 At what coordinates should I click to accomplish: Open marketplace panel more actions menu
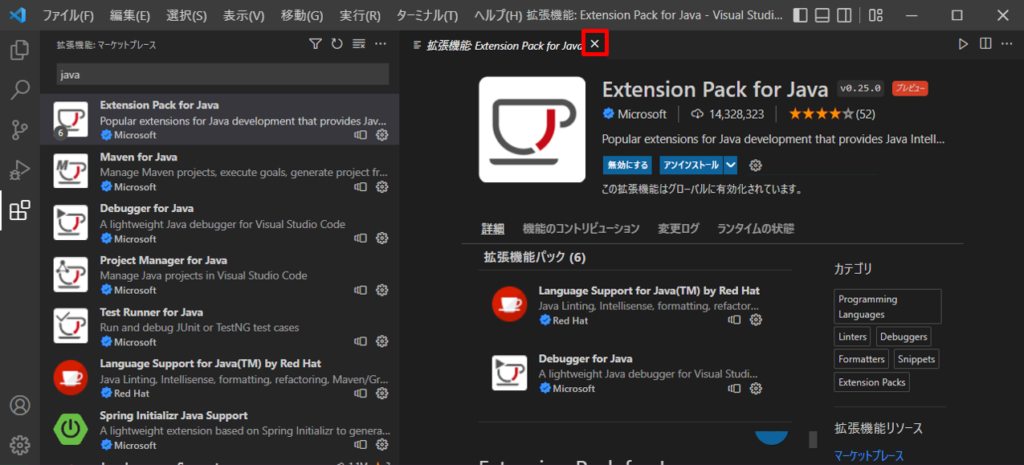tap(381, 44)
